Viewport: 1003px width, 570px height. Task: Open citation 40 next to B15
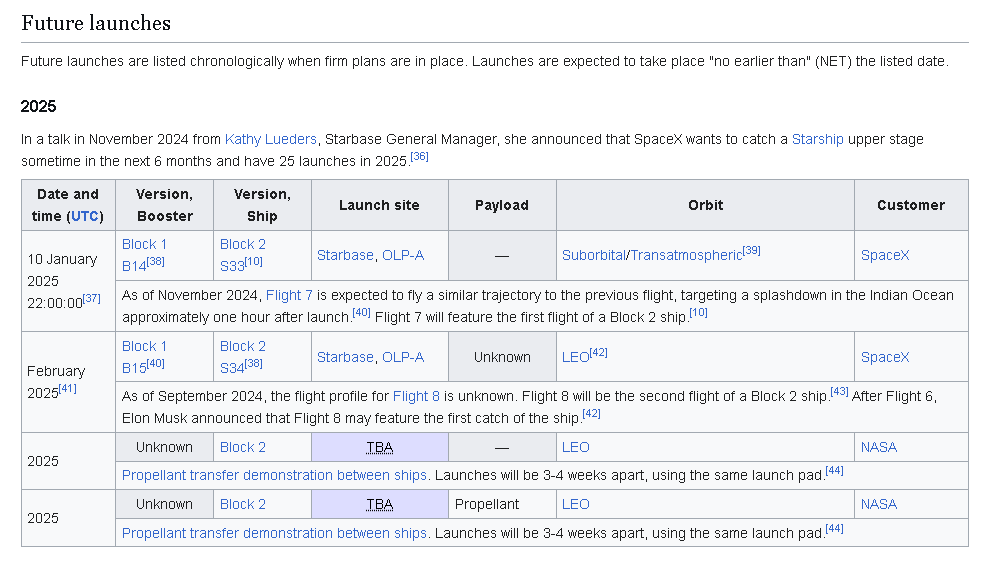[x=155, y=364]
